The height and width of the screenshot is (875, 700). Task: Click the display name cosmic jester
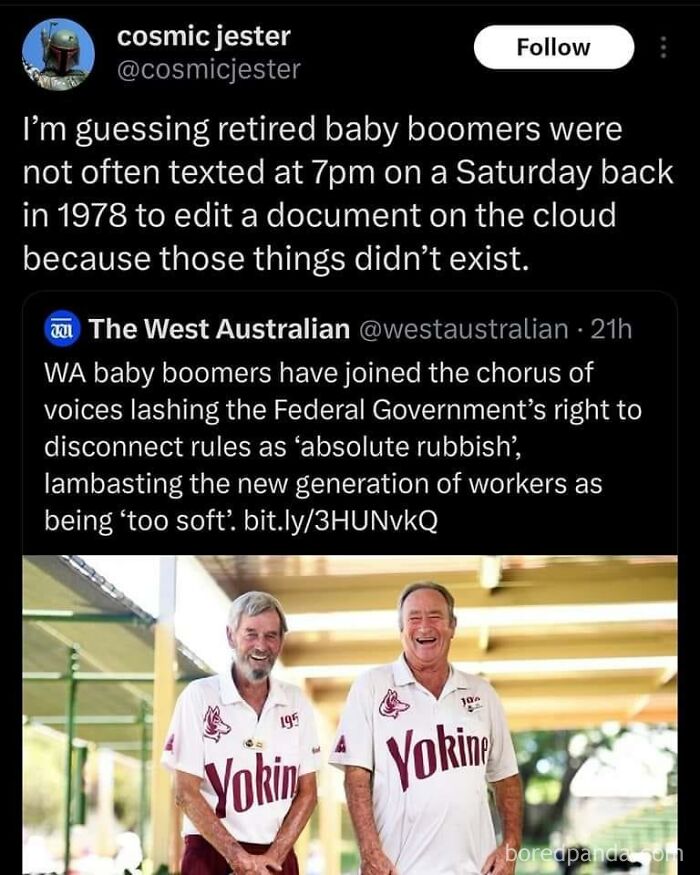(x=203, y=40)
